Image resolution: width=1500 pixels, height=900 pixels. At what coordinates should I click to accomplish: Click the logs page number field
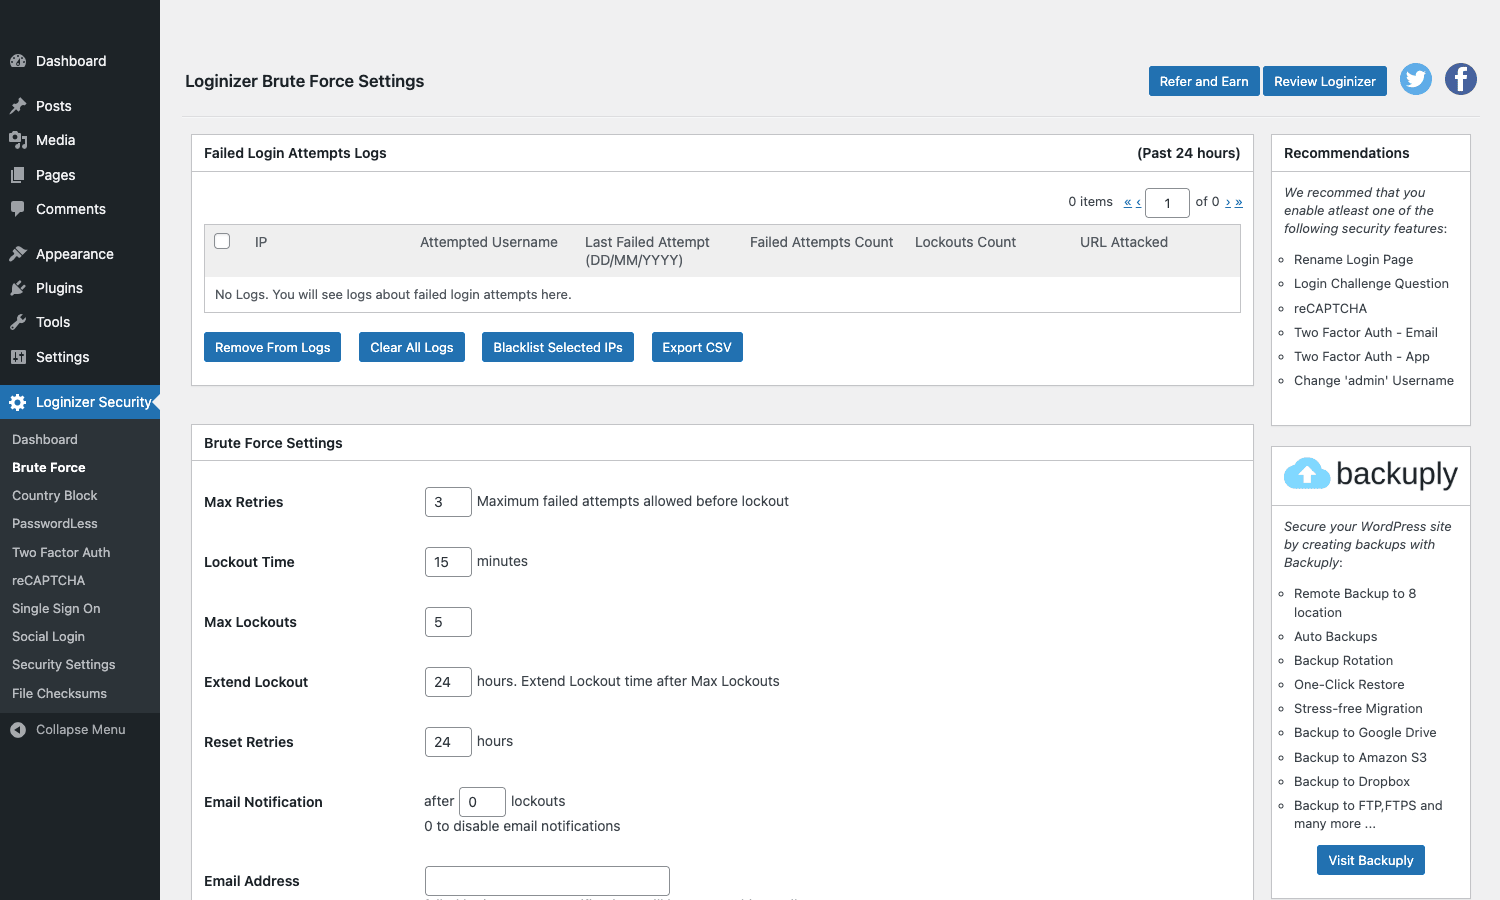tap(1167, 203)
